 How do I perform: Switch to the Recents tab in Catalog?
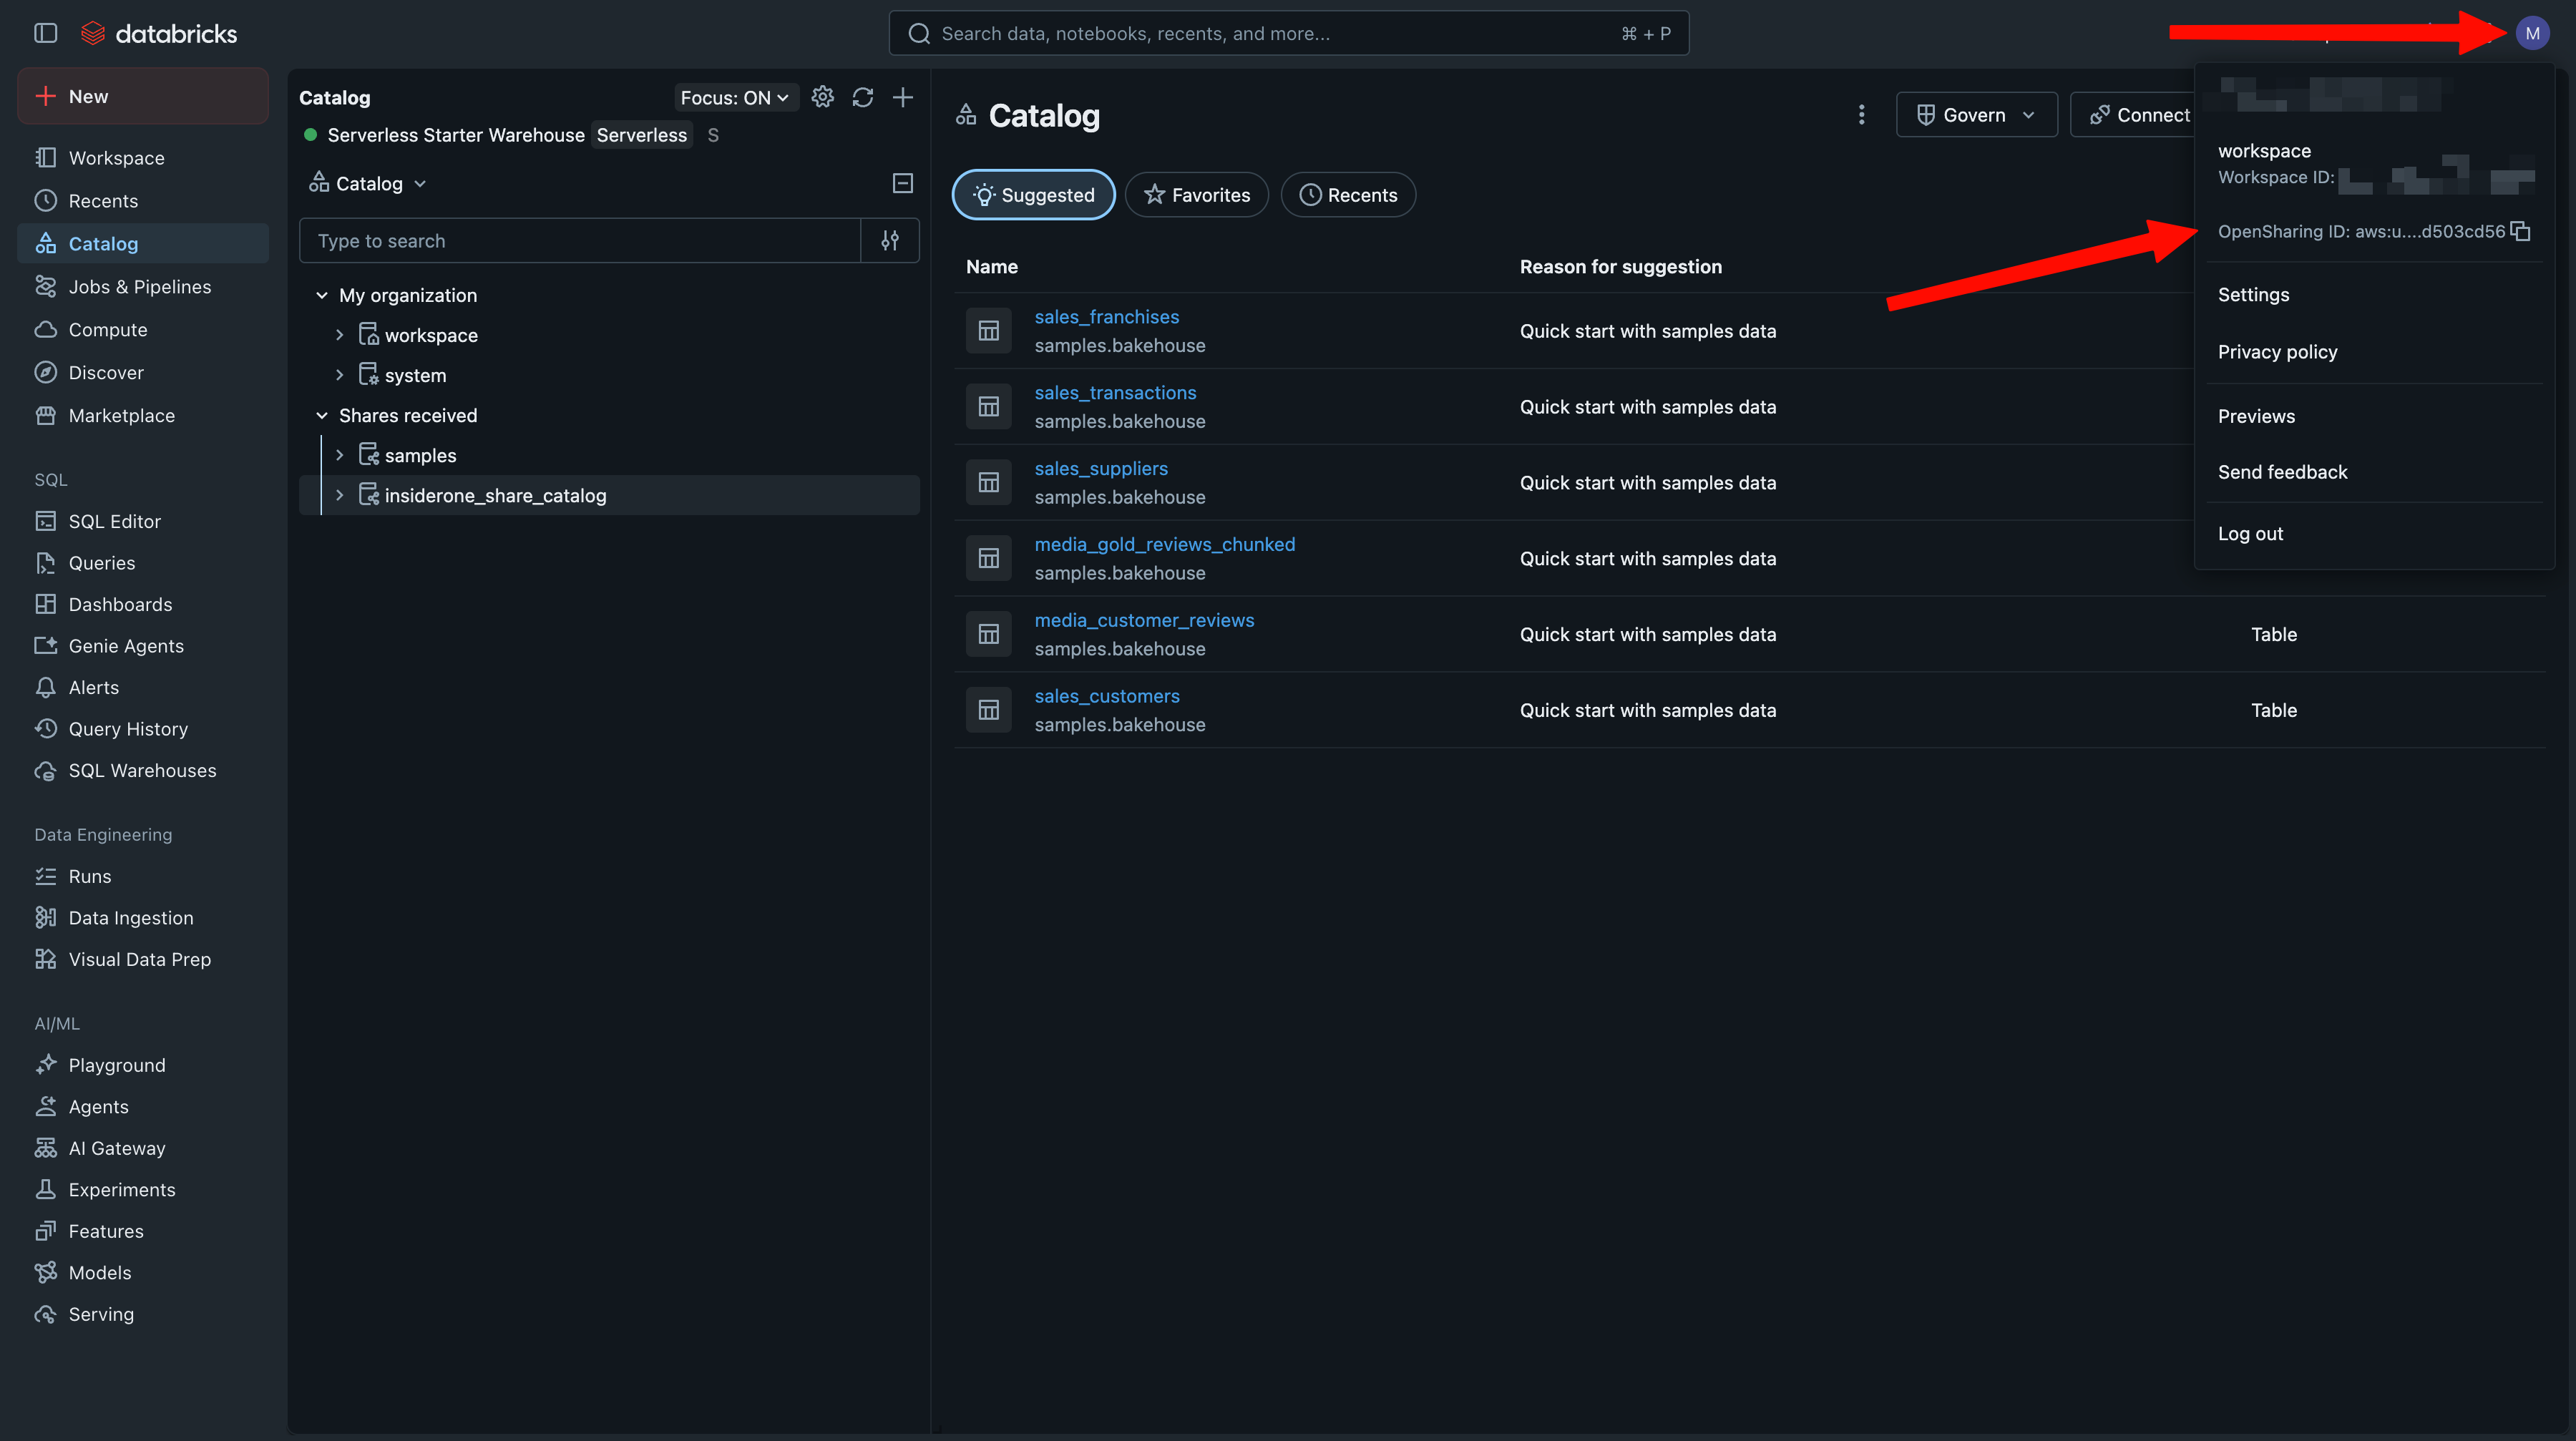tap(1348, 195)
